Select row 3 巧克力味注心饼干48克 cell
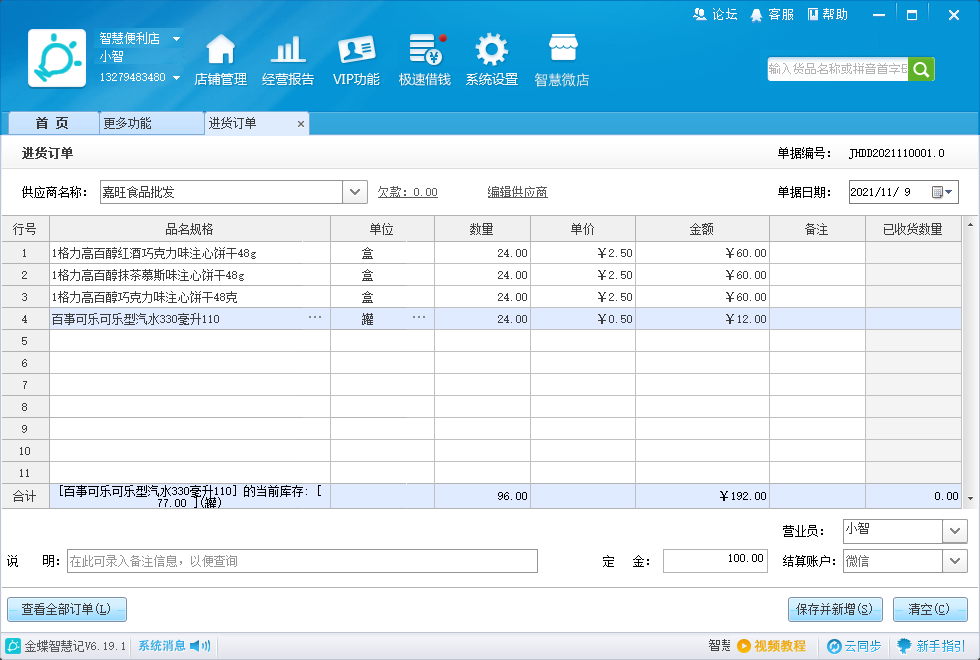This screenshot has width=980, height=660. (190, 297)
